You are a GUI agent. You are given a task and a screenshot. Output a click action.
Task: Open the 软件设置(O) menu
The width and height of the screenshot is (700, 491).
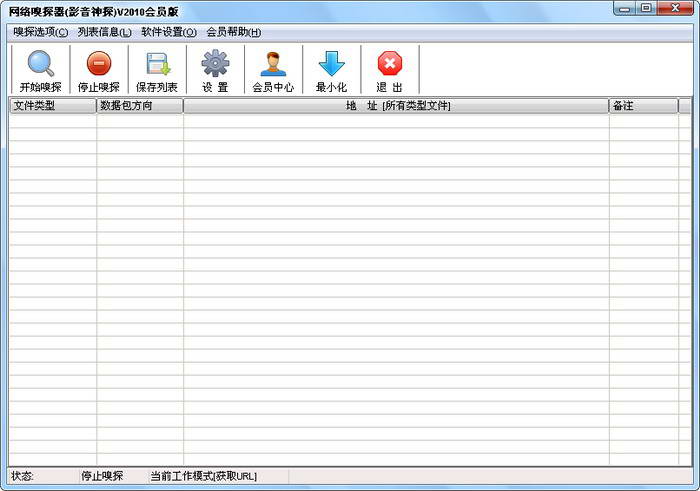click(x=169, y=32)
